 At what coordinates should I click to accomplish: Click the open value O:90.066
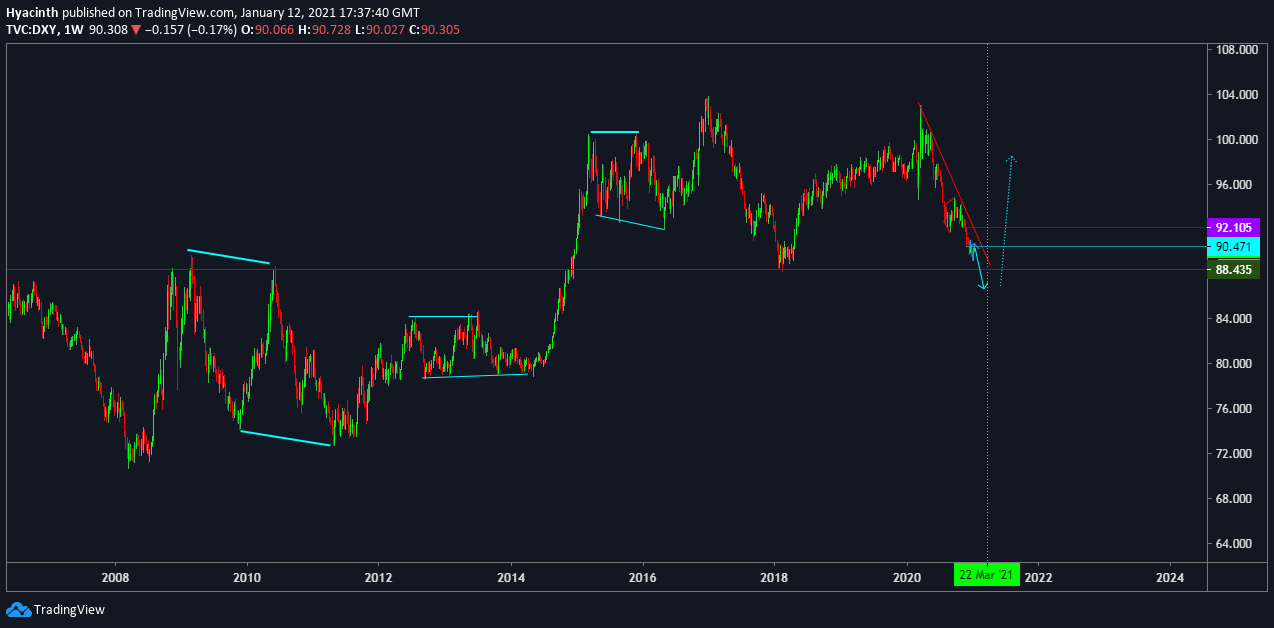pos(270,30)
